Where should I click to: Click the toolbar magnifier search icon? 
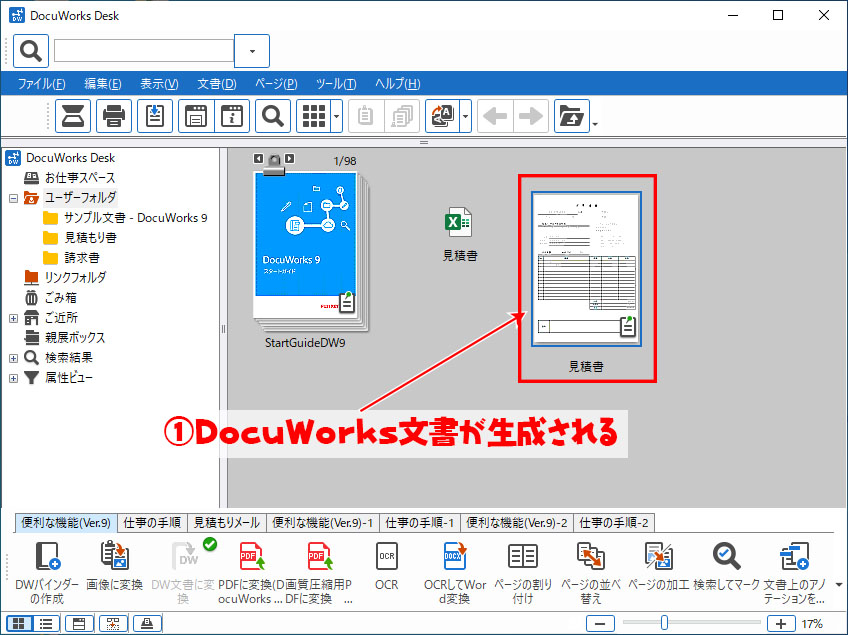[273, 116]
